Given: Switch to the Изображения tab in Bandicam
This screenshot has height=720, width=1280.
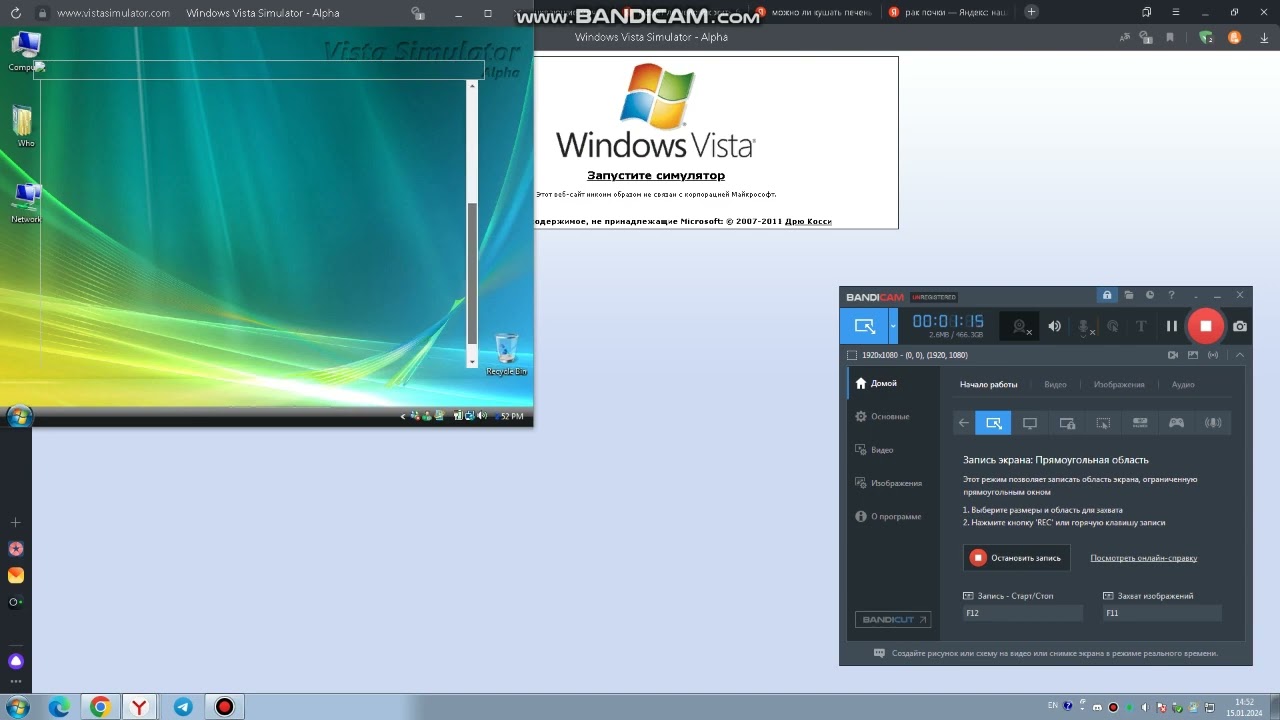Looking at the screenshot, I should [x=1119, y=384].
